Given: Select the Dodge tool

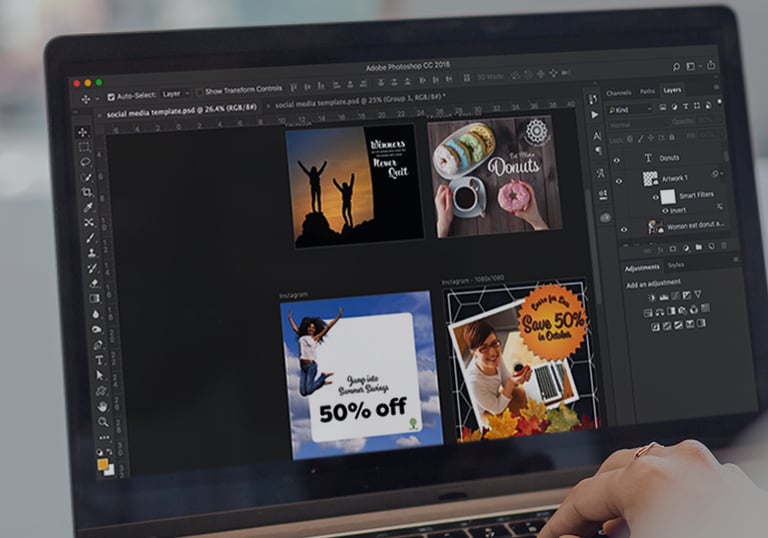Looking at the screenshot, I should (x=96, y=329).
